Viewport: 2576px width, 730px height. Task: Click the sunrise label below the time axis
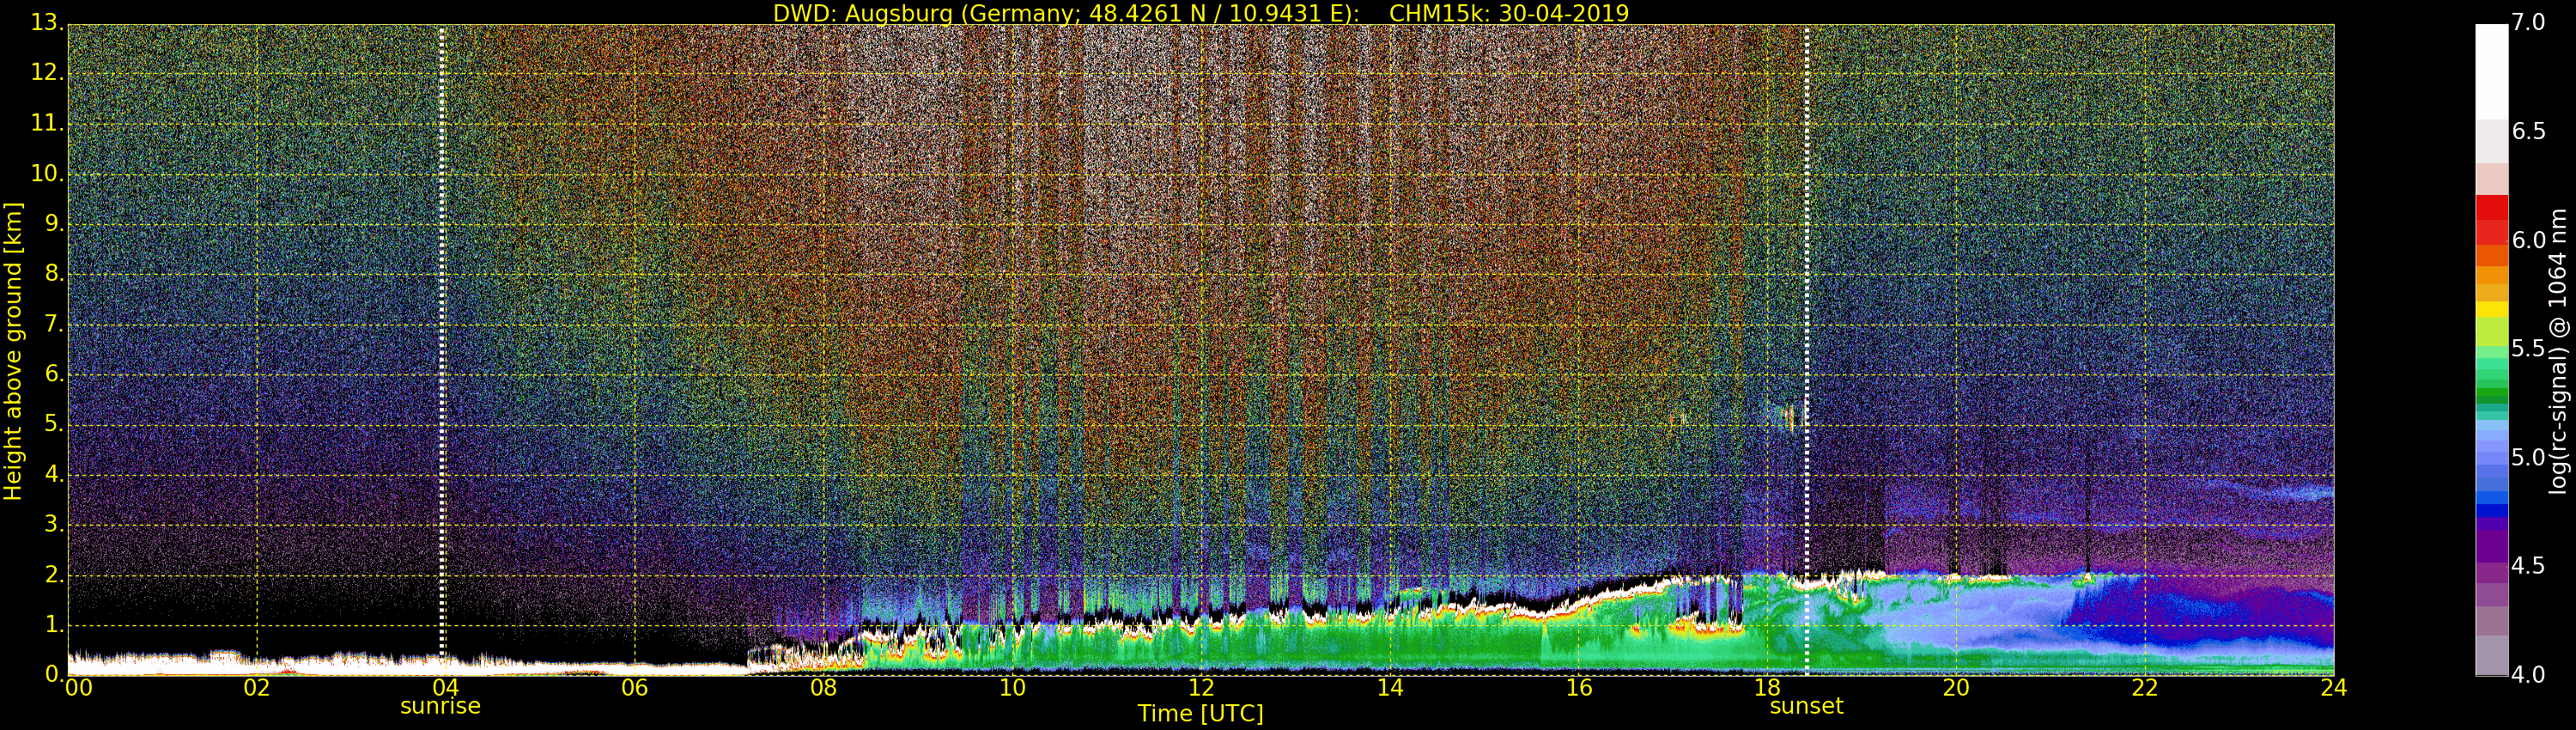[440, 706]
